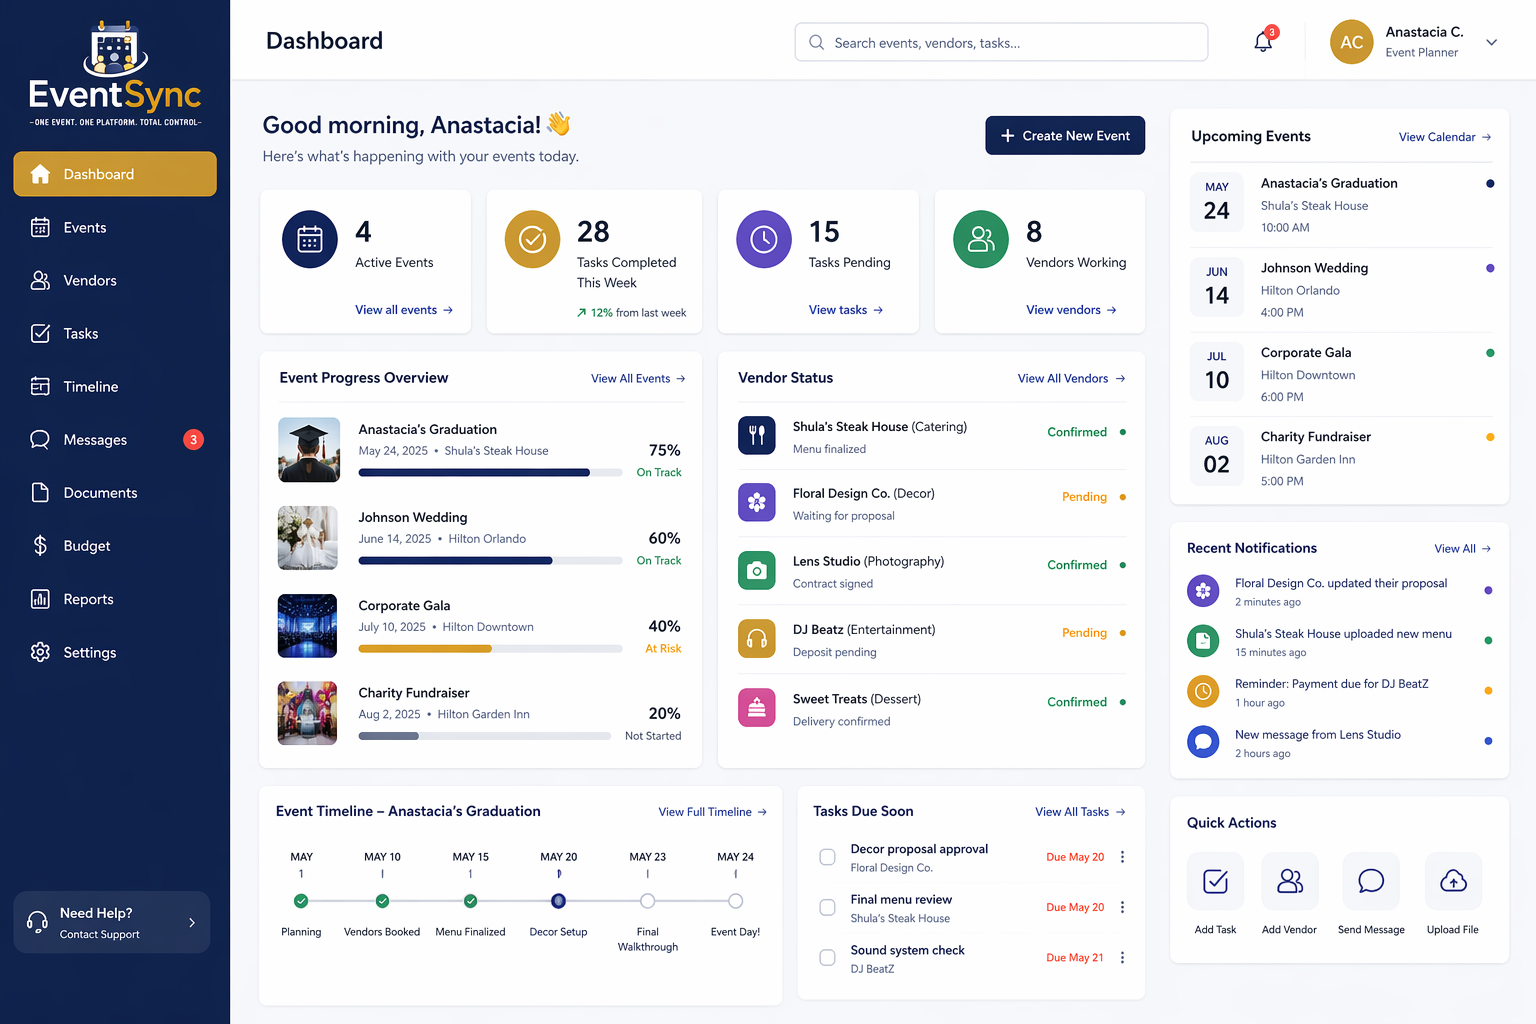Click the Send Message quick action icon

(x=1371, y=881)
